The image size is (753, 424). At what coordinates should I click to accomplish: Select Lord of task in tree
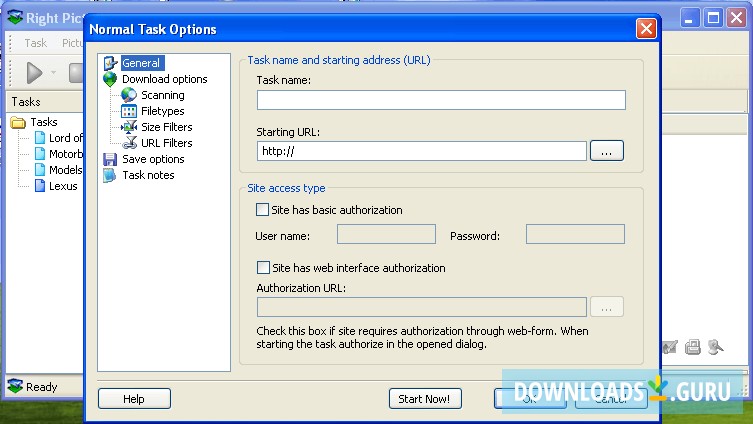tap(66, 138)
